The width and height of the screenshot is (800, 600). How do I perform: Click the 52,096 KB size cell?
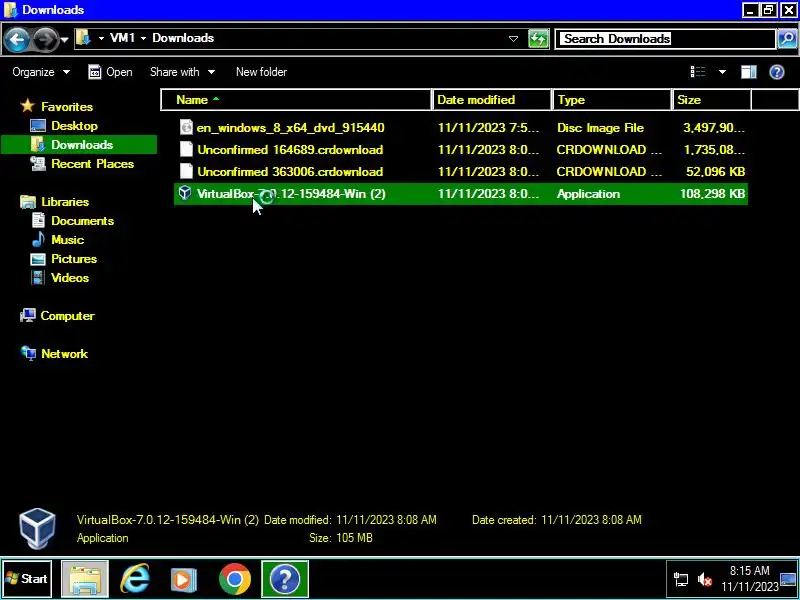(715, 171)
